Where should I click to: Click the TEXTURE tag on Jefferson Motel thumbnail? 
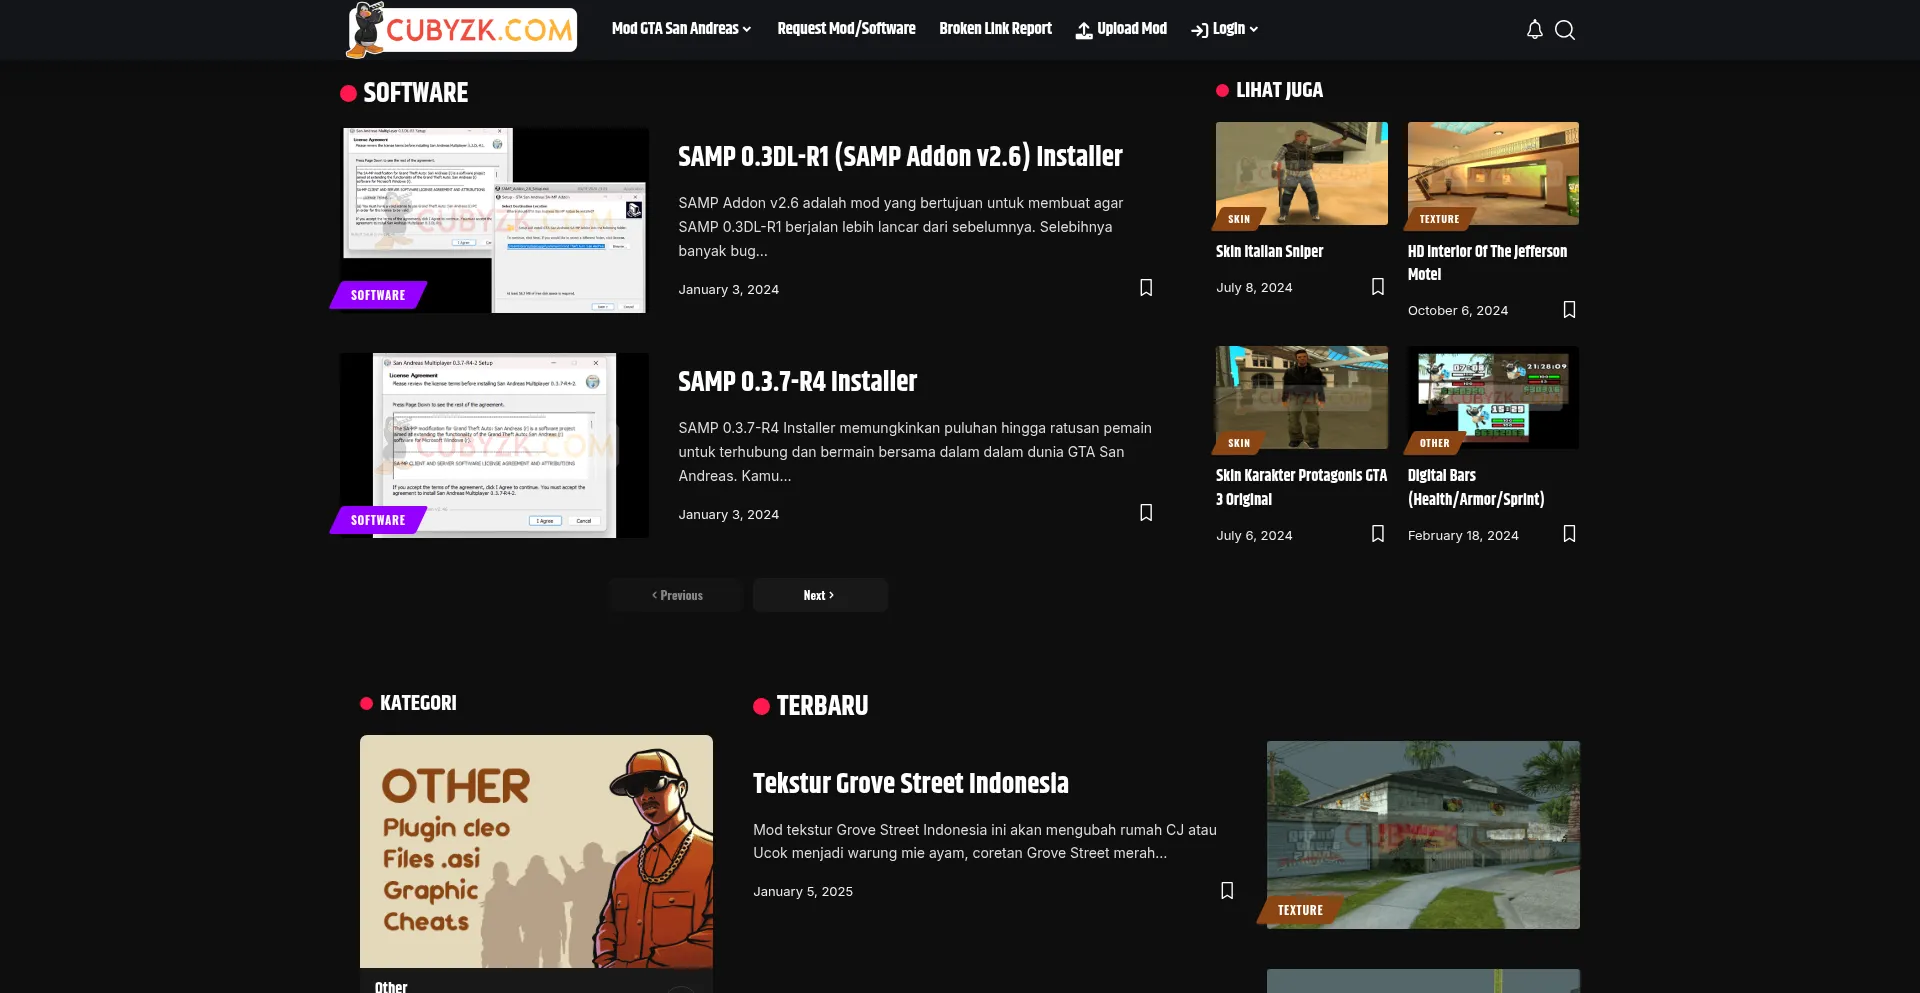[x=1439, y=219]
